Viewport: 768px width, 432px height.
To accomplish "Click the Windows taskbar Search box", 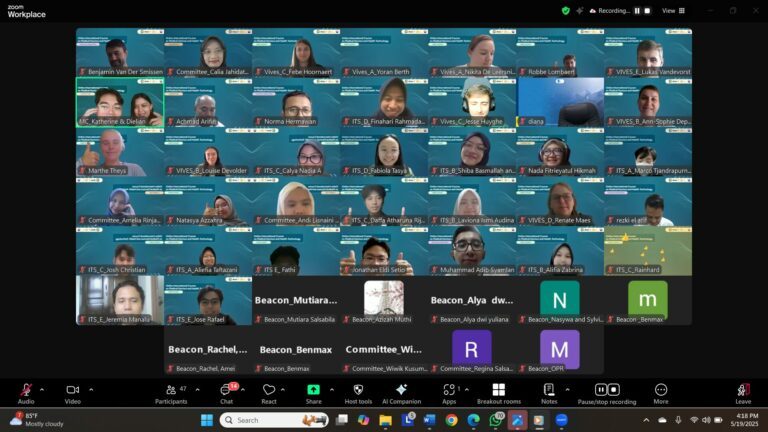I will tap(273, 420).
